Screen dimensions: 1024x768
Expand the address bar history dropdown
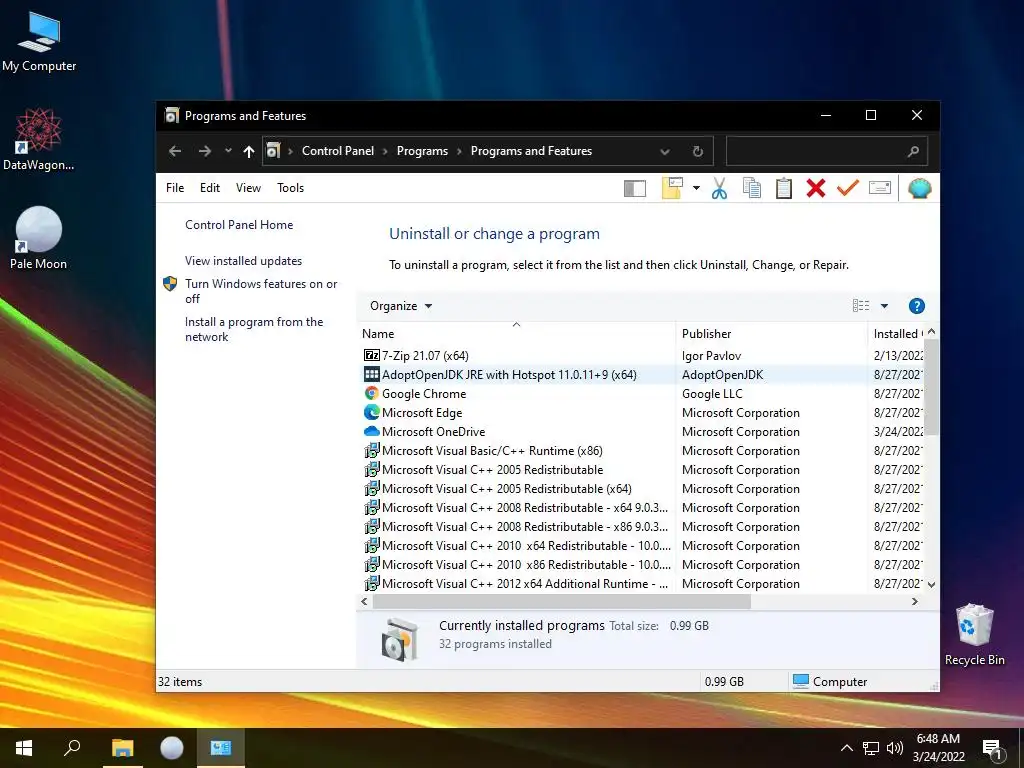(x=665, y=152)
